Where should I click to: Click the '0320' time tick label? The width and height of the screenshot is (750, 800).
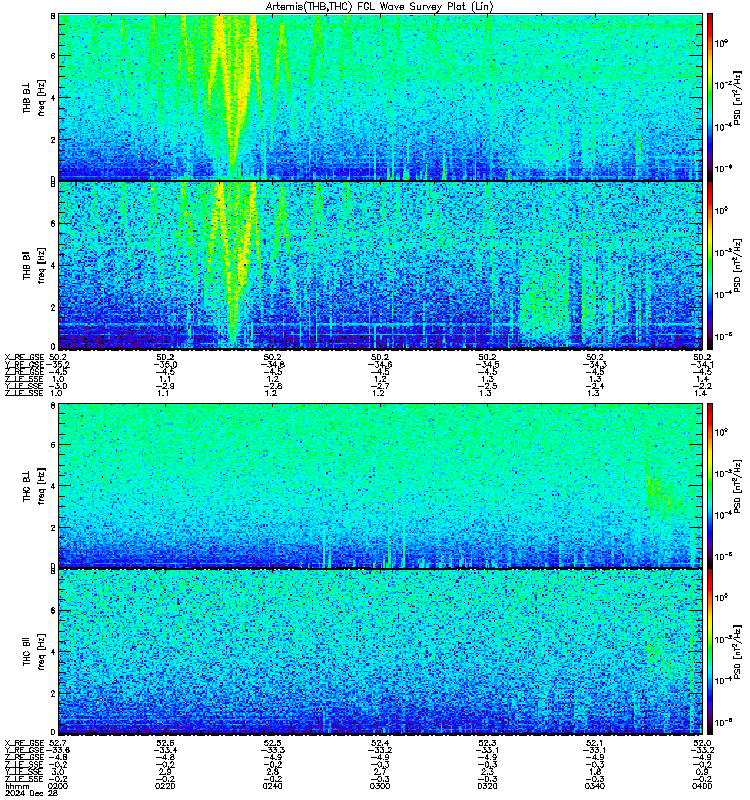487,786
